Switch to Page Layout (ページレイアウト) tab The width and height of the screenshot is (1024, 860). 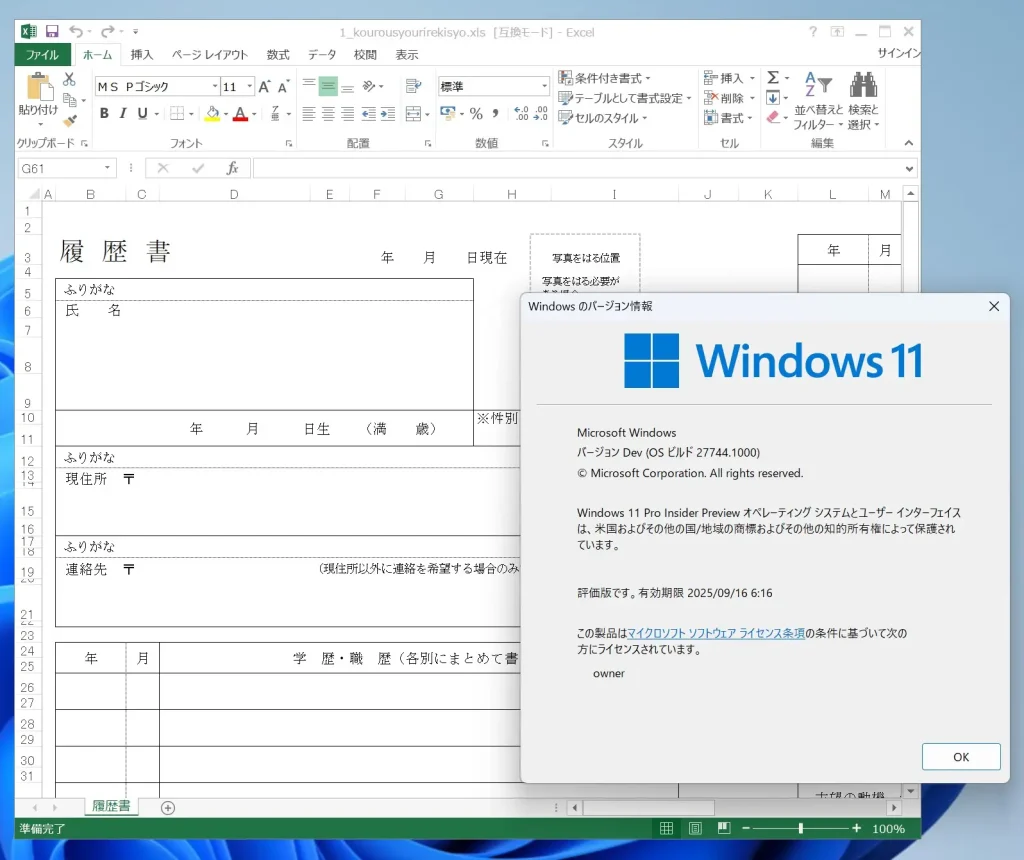[x=210, y=55]
